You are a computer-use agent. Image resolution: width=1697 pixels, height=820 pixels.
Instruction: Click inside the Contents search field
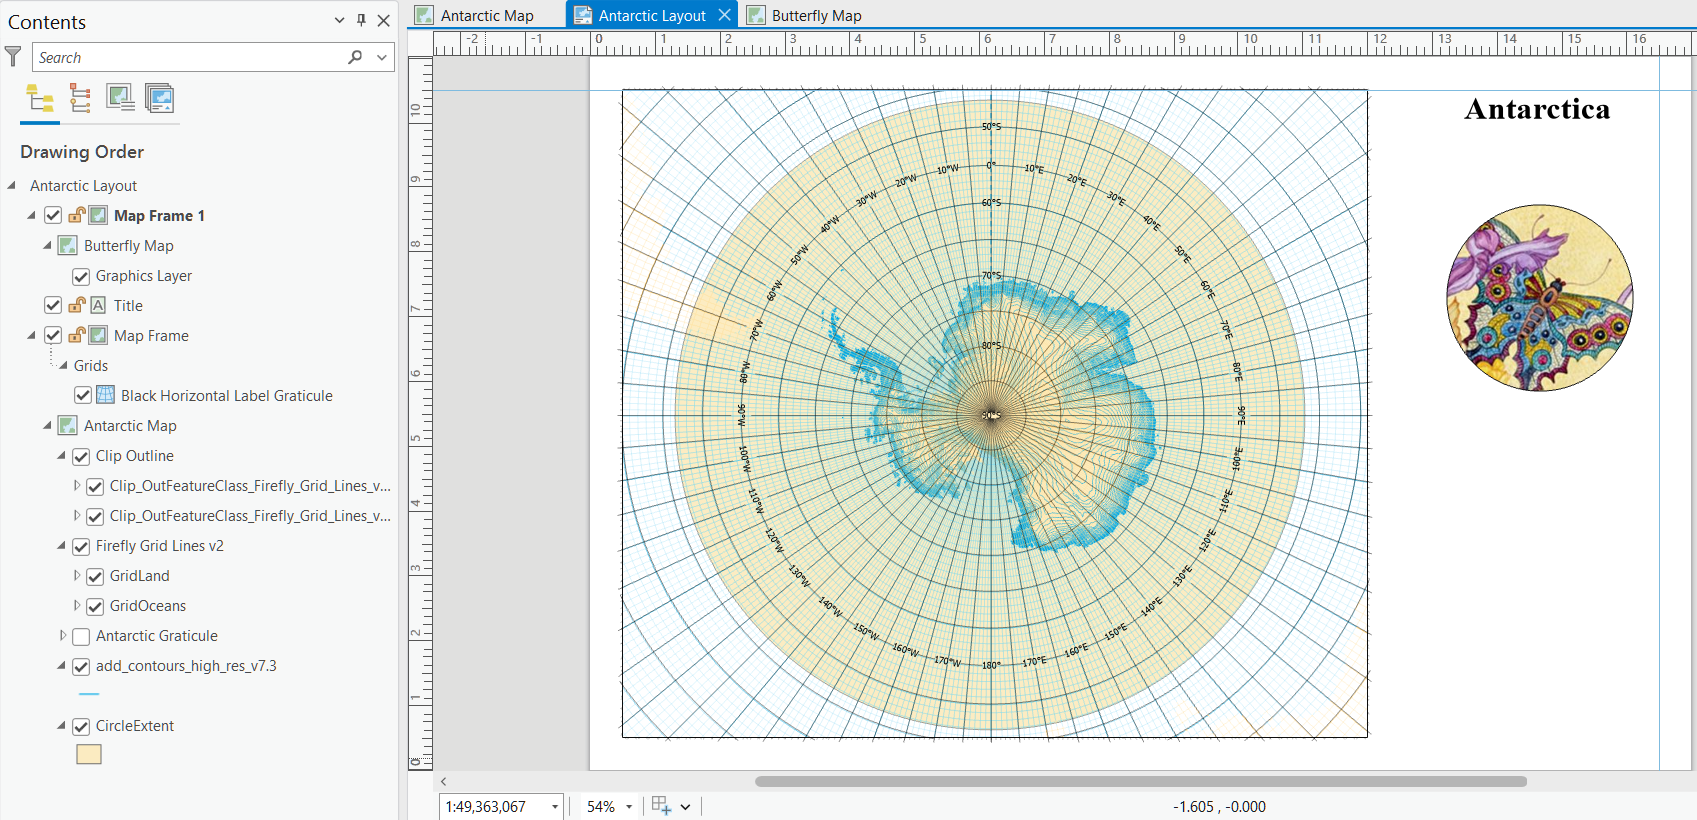pos(190,57)
